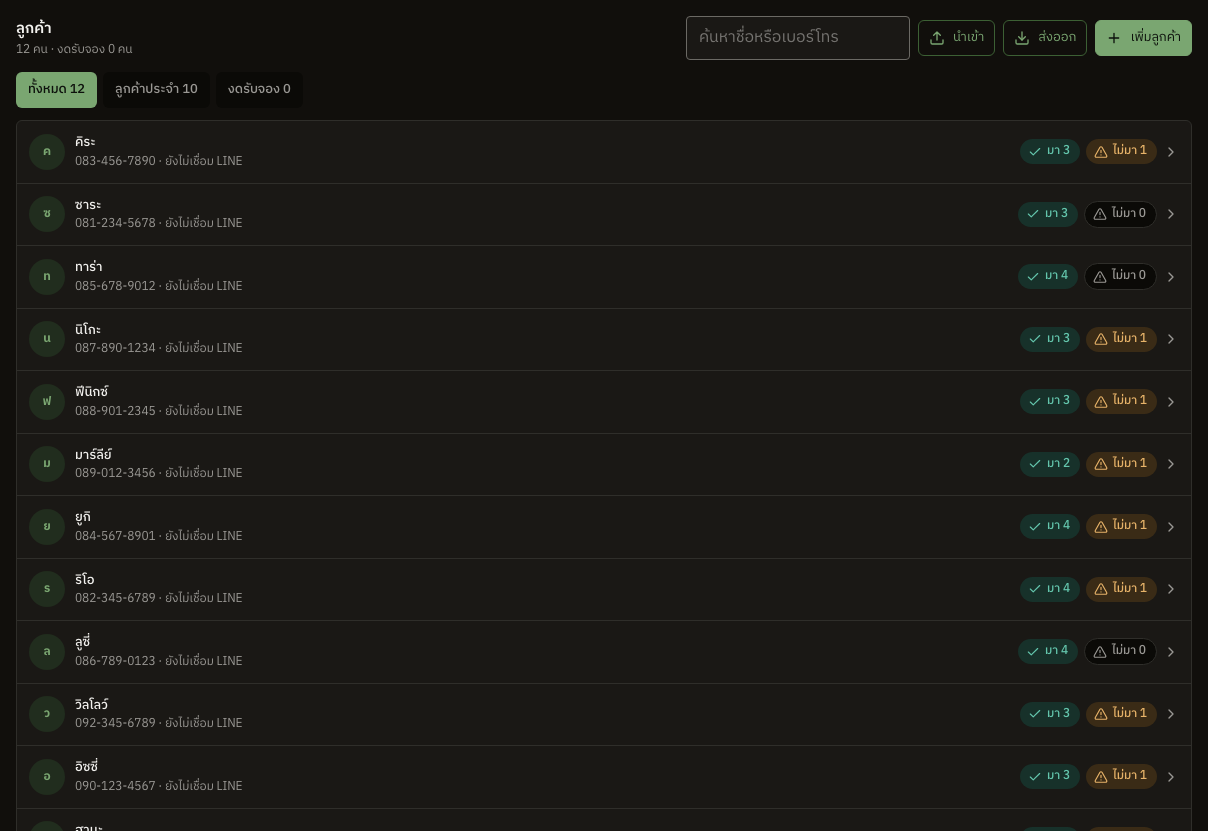Click phone number 086-789-0123
Viewport: 1208px width, 831px height.
(x=115, y=661)
